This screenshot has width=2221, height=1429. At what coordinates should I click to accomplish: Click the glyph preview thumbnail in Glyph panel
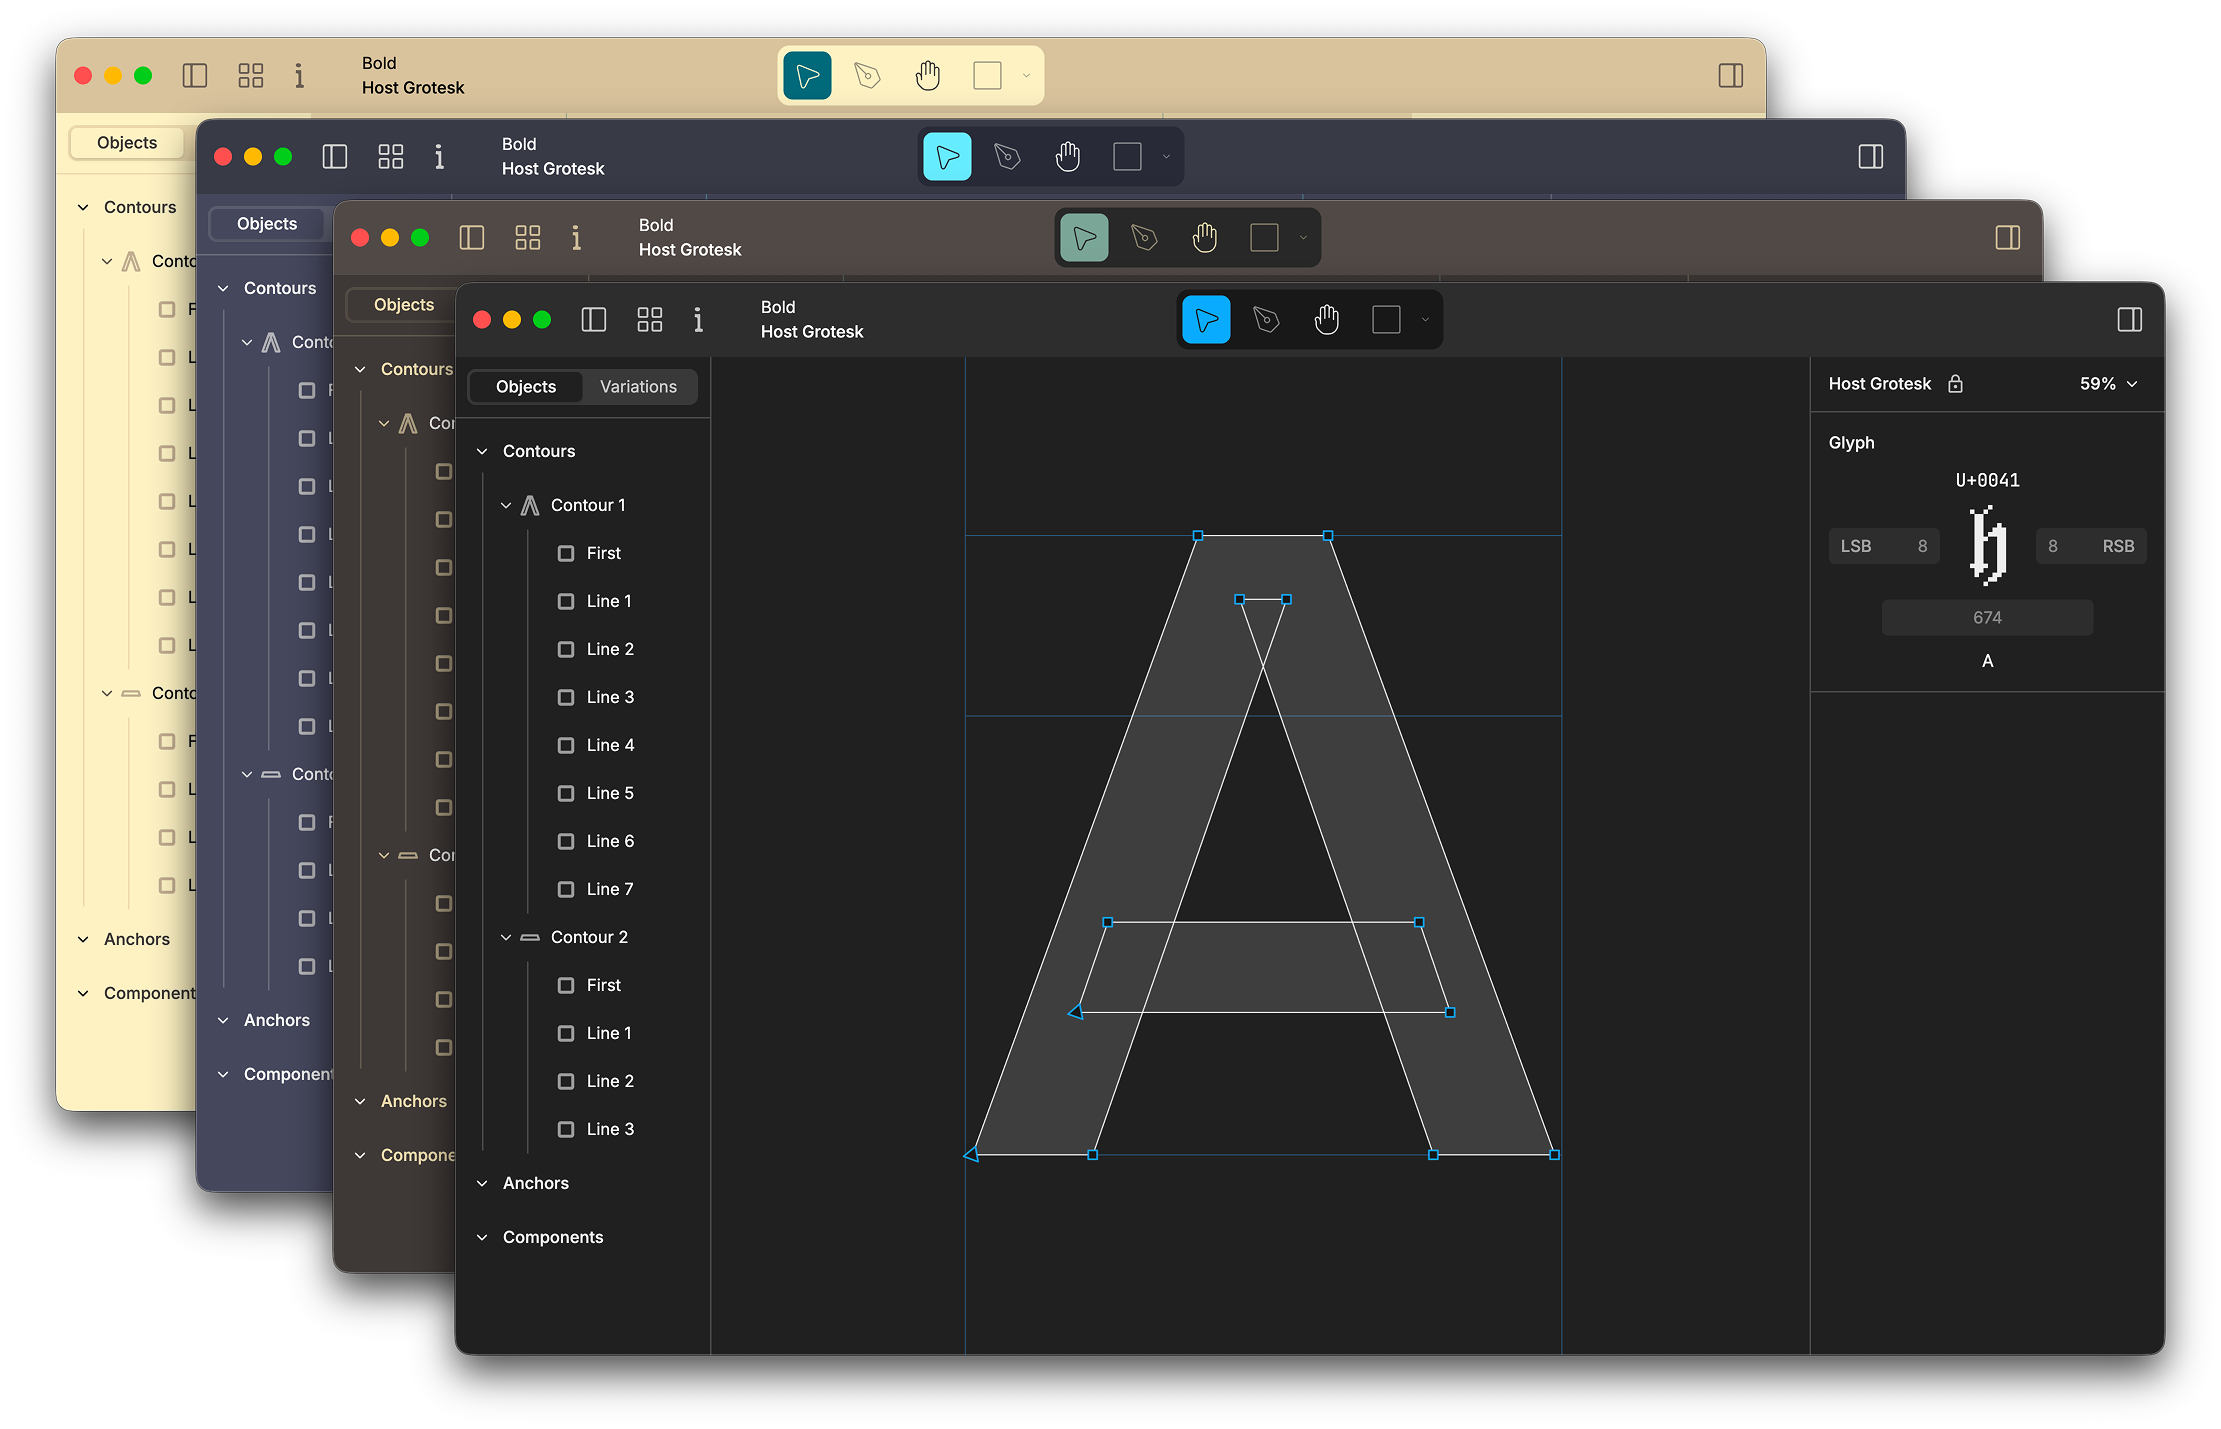click(x=1988, y=545)
